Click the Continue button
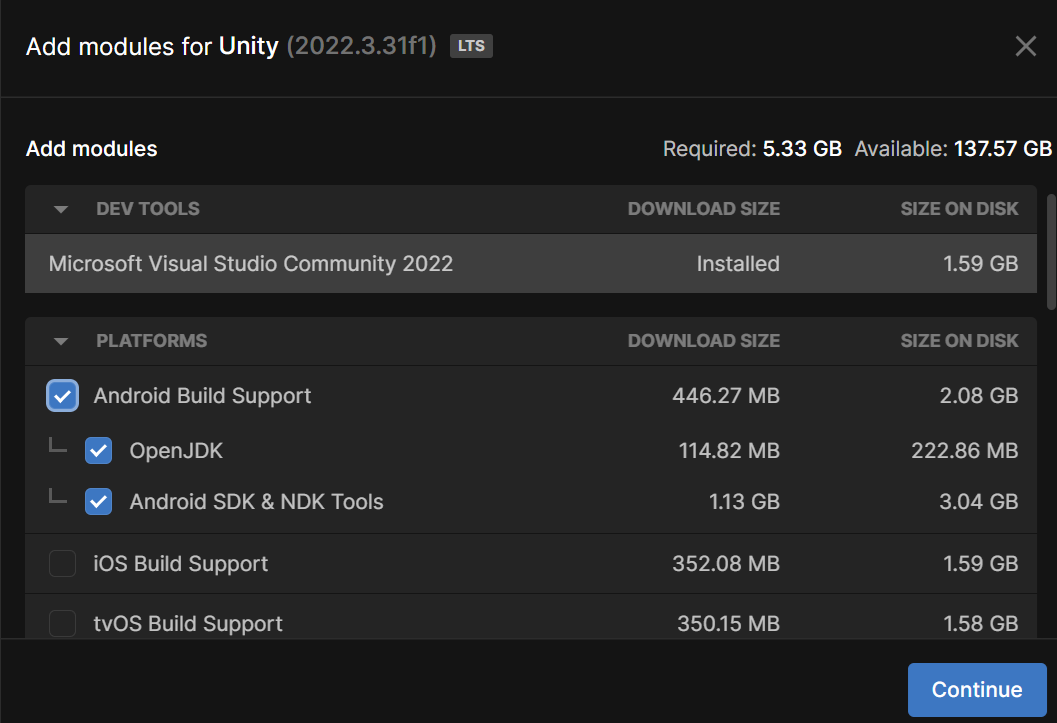The height and width of the screenshot is (723, 1057). click(x=977, y=689)
